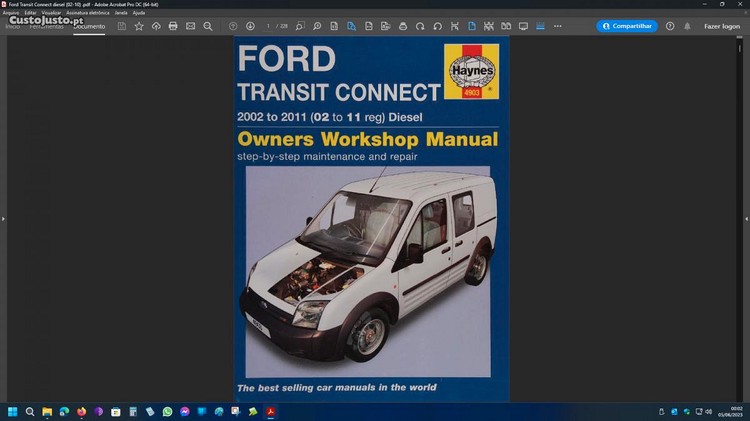
Task: Click the star bookmark icon in toolbar
Action: pos(139,26)
